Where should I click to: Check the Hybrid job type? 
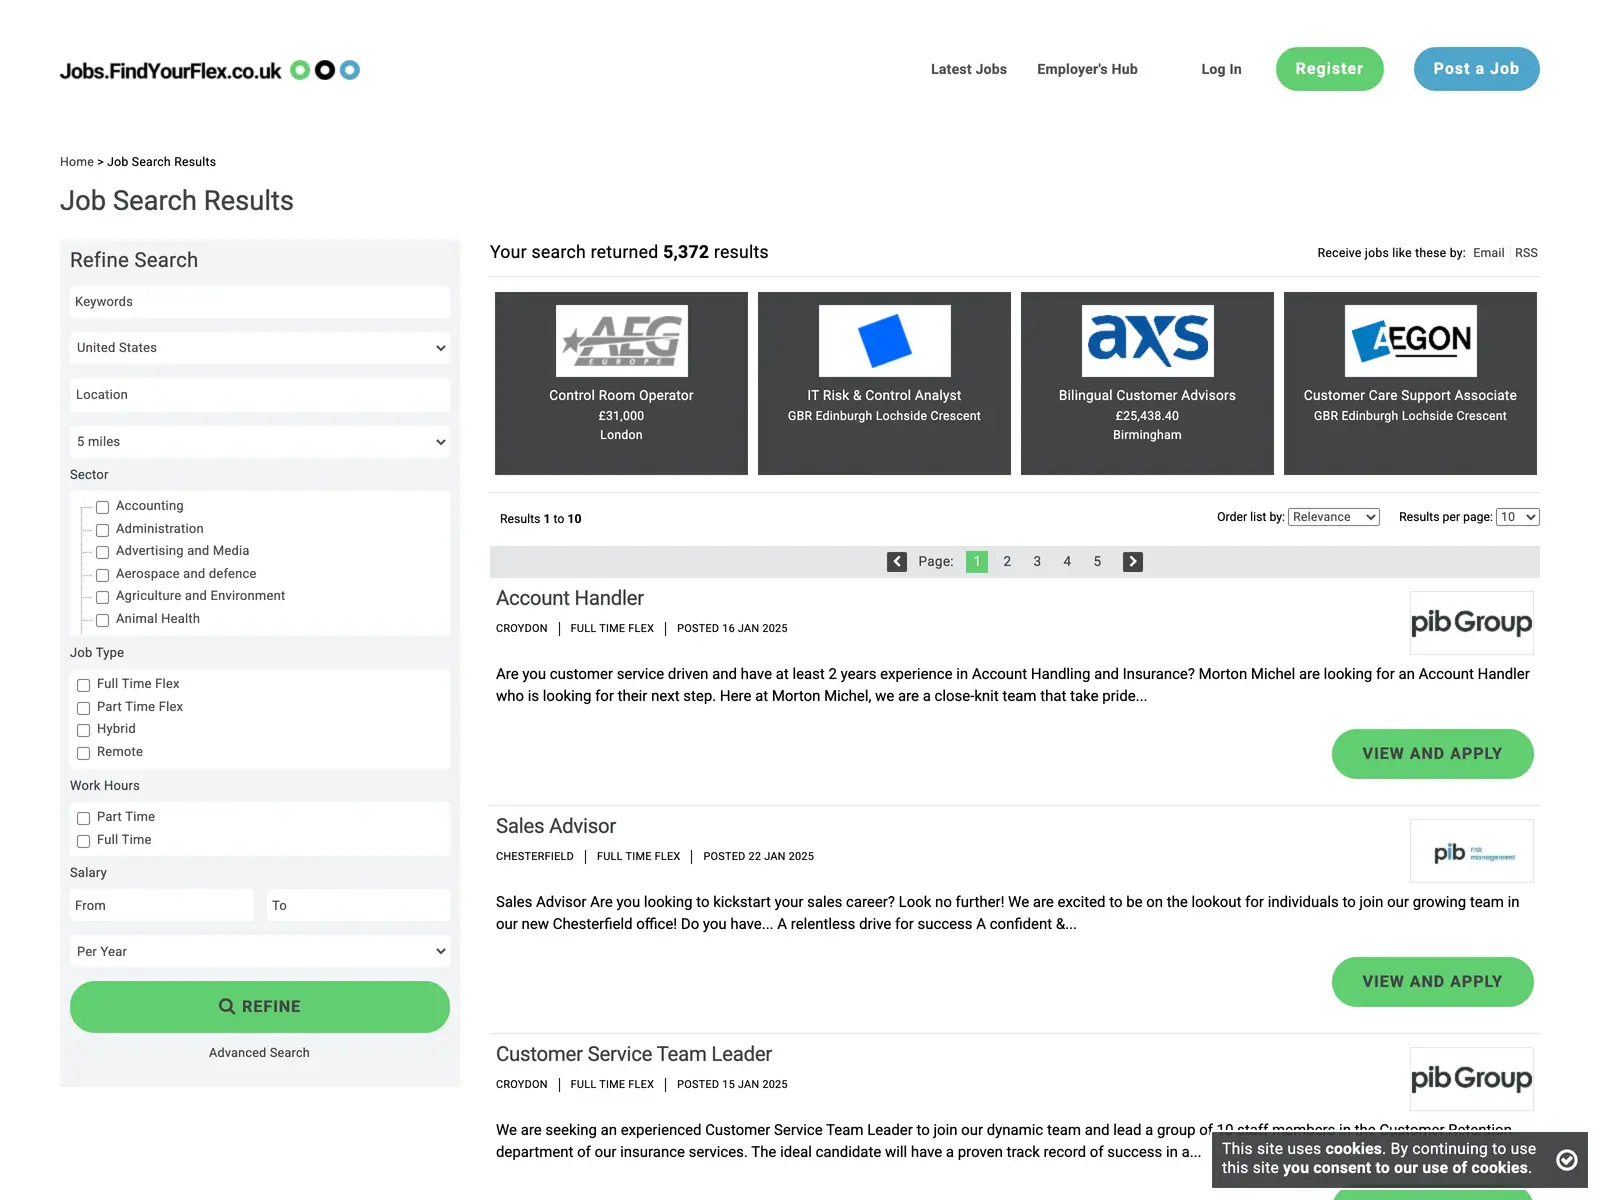pyautogui.click(x=83, y=730)
